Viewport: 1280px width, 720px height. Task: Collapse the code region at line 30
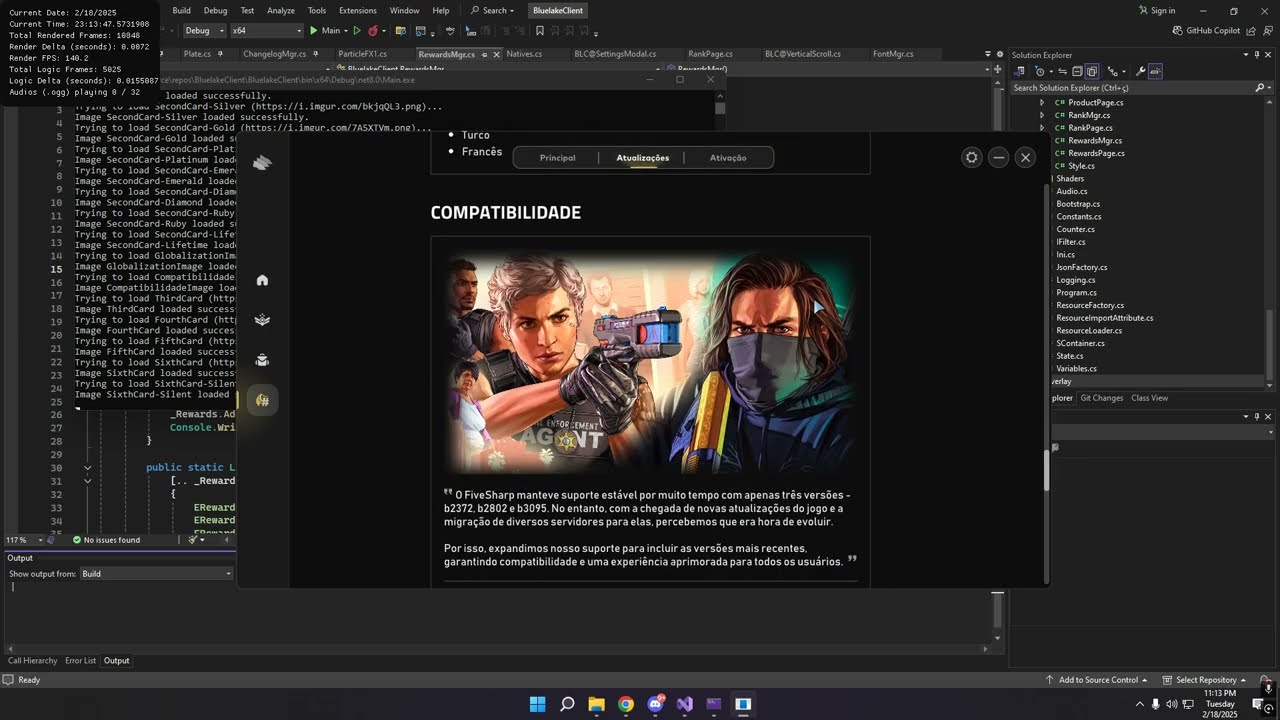tap(87, 468)
